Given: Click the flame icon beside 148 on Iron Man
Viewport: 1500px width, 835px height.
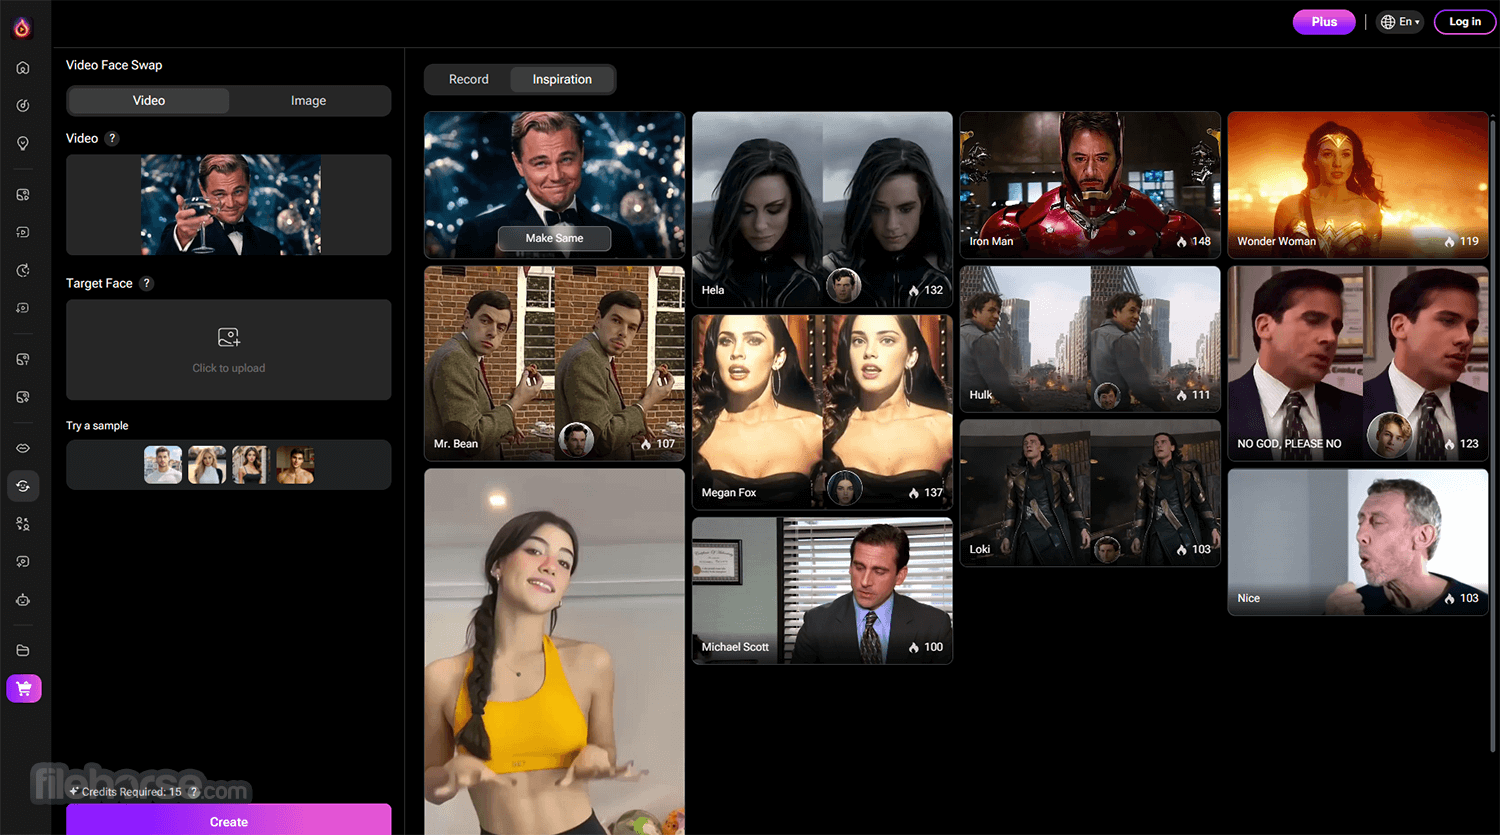Looking at the screenshot, I should click(x=1182, y=242).
